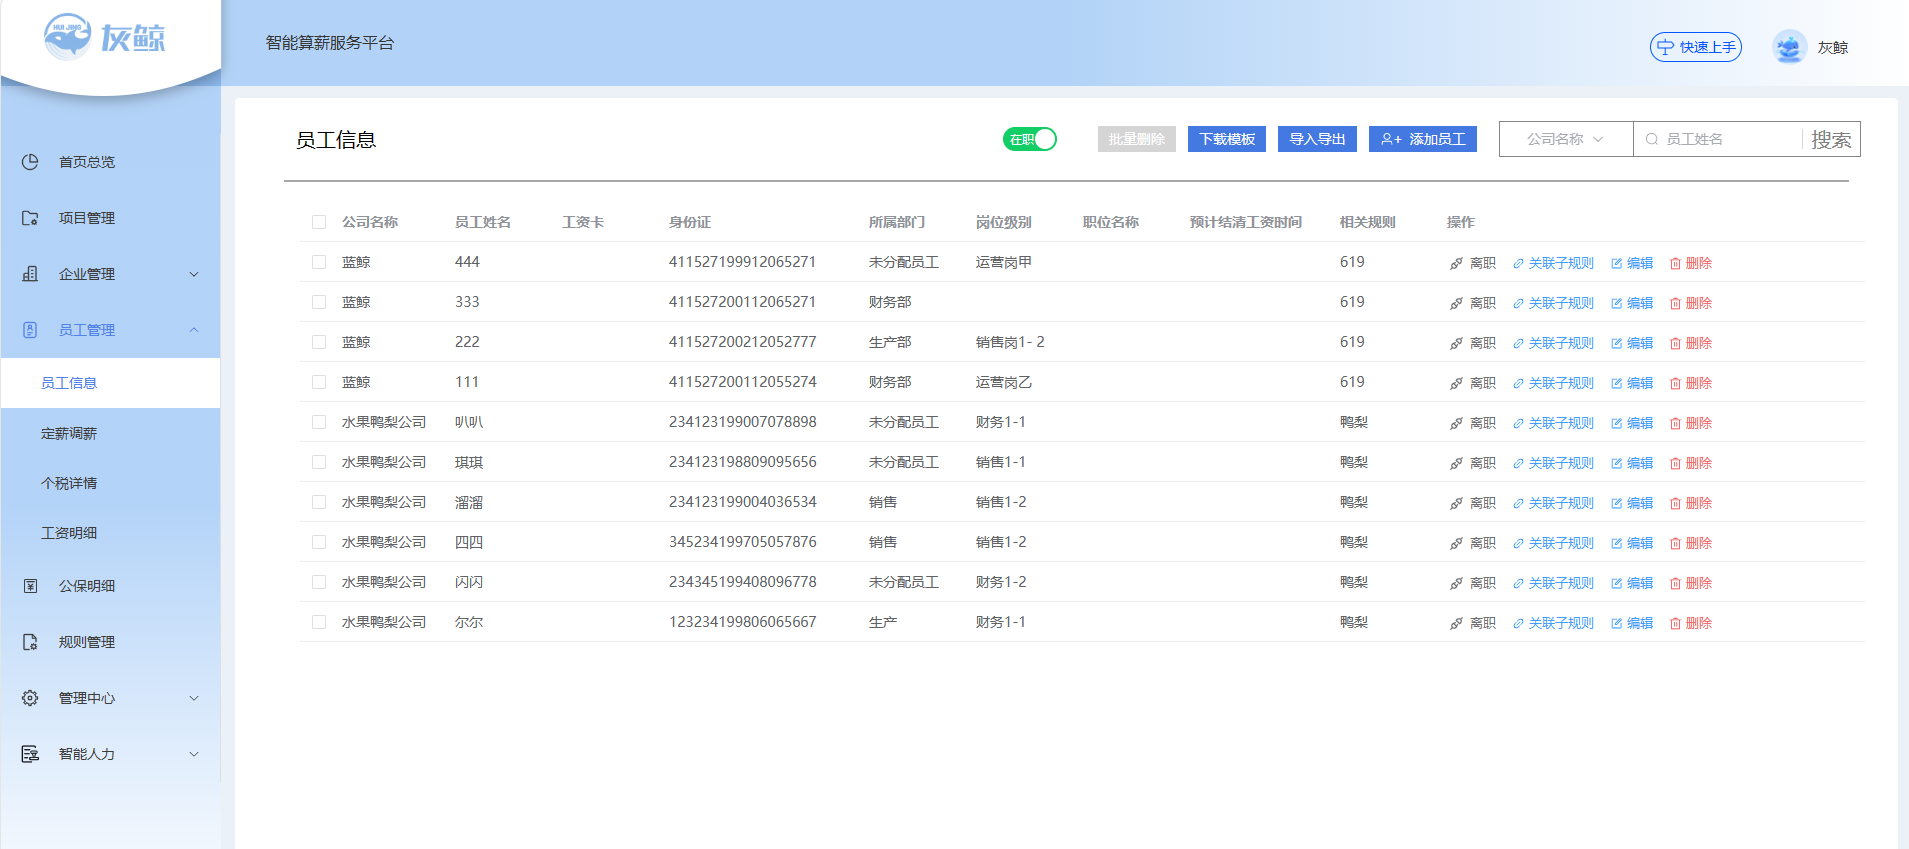1909x849 pixels.
Task: Click the 企业管理 building icon
Action: click(30, 274)
